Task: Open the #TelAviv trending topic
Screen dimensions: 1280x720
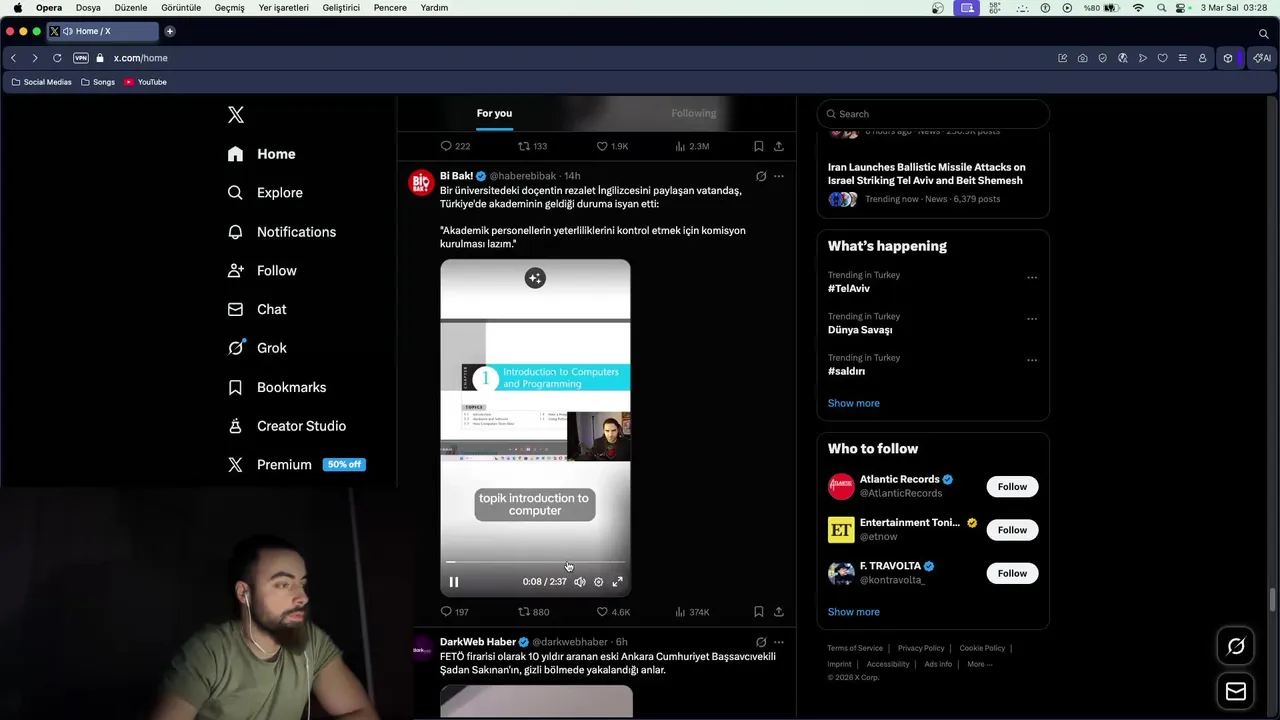Action: click(849, 289)
